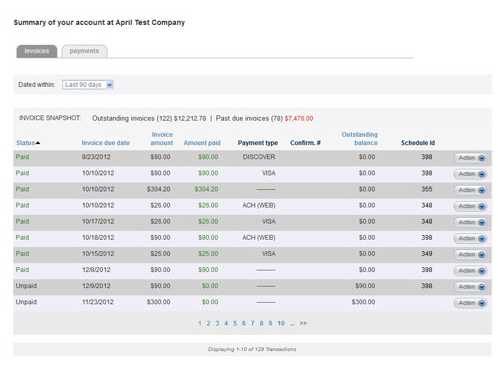This screenshot has height=375, width=498.
Task: Click the $304.20 amount paid cell
Action: coord(206,189)
